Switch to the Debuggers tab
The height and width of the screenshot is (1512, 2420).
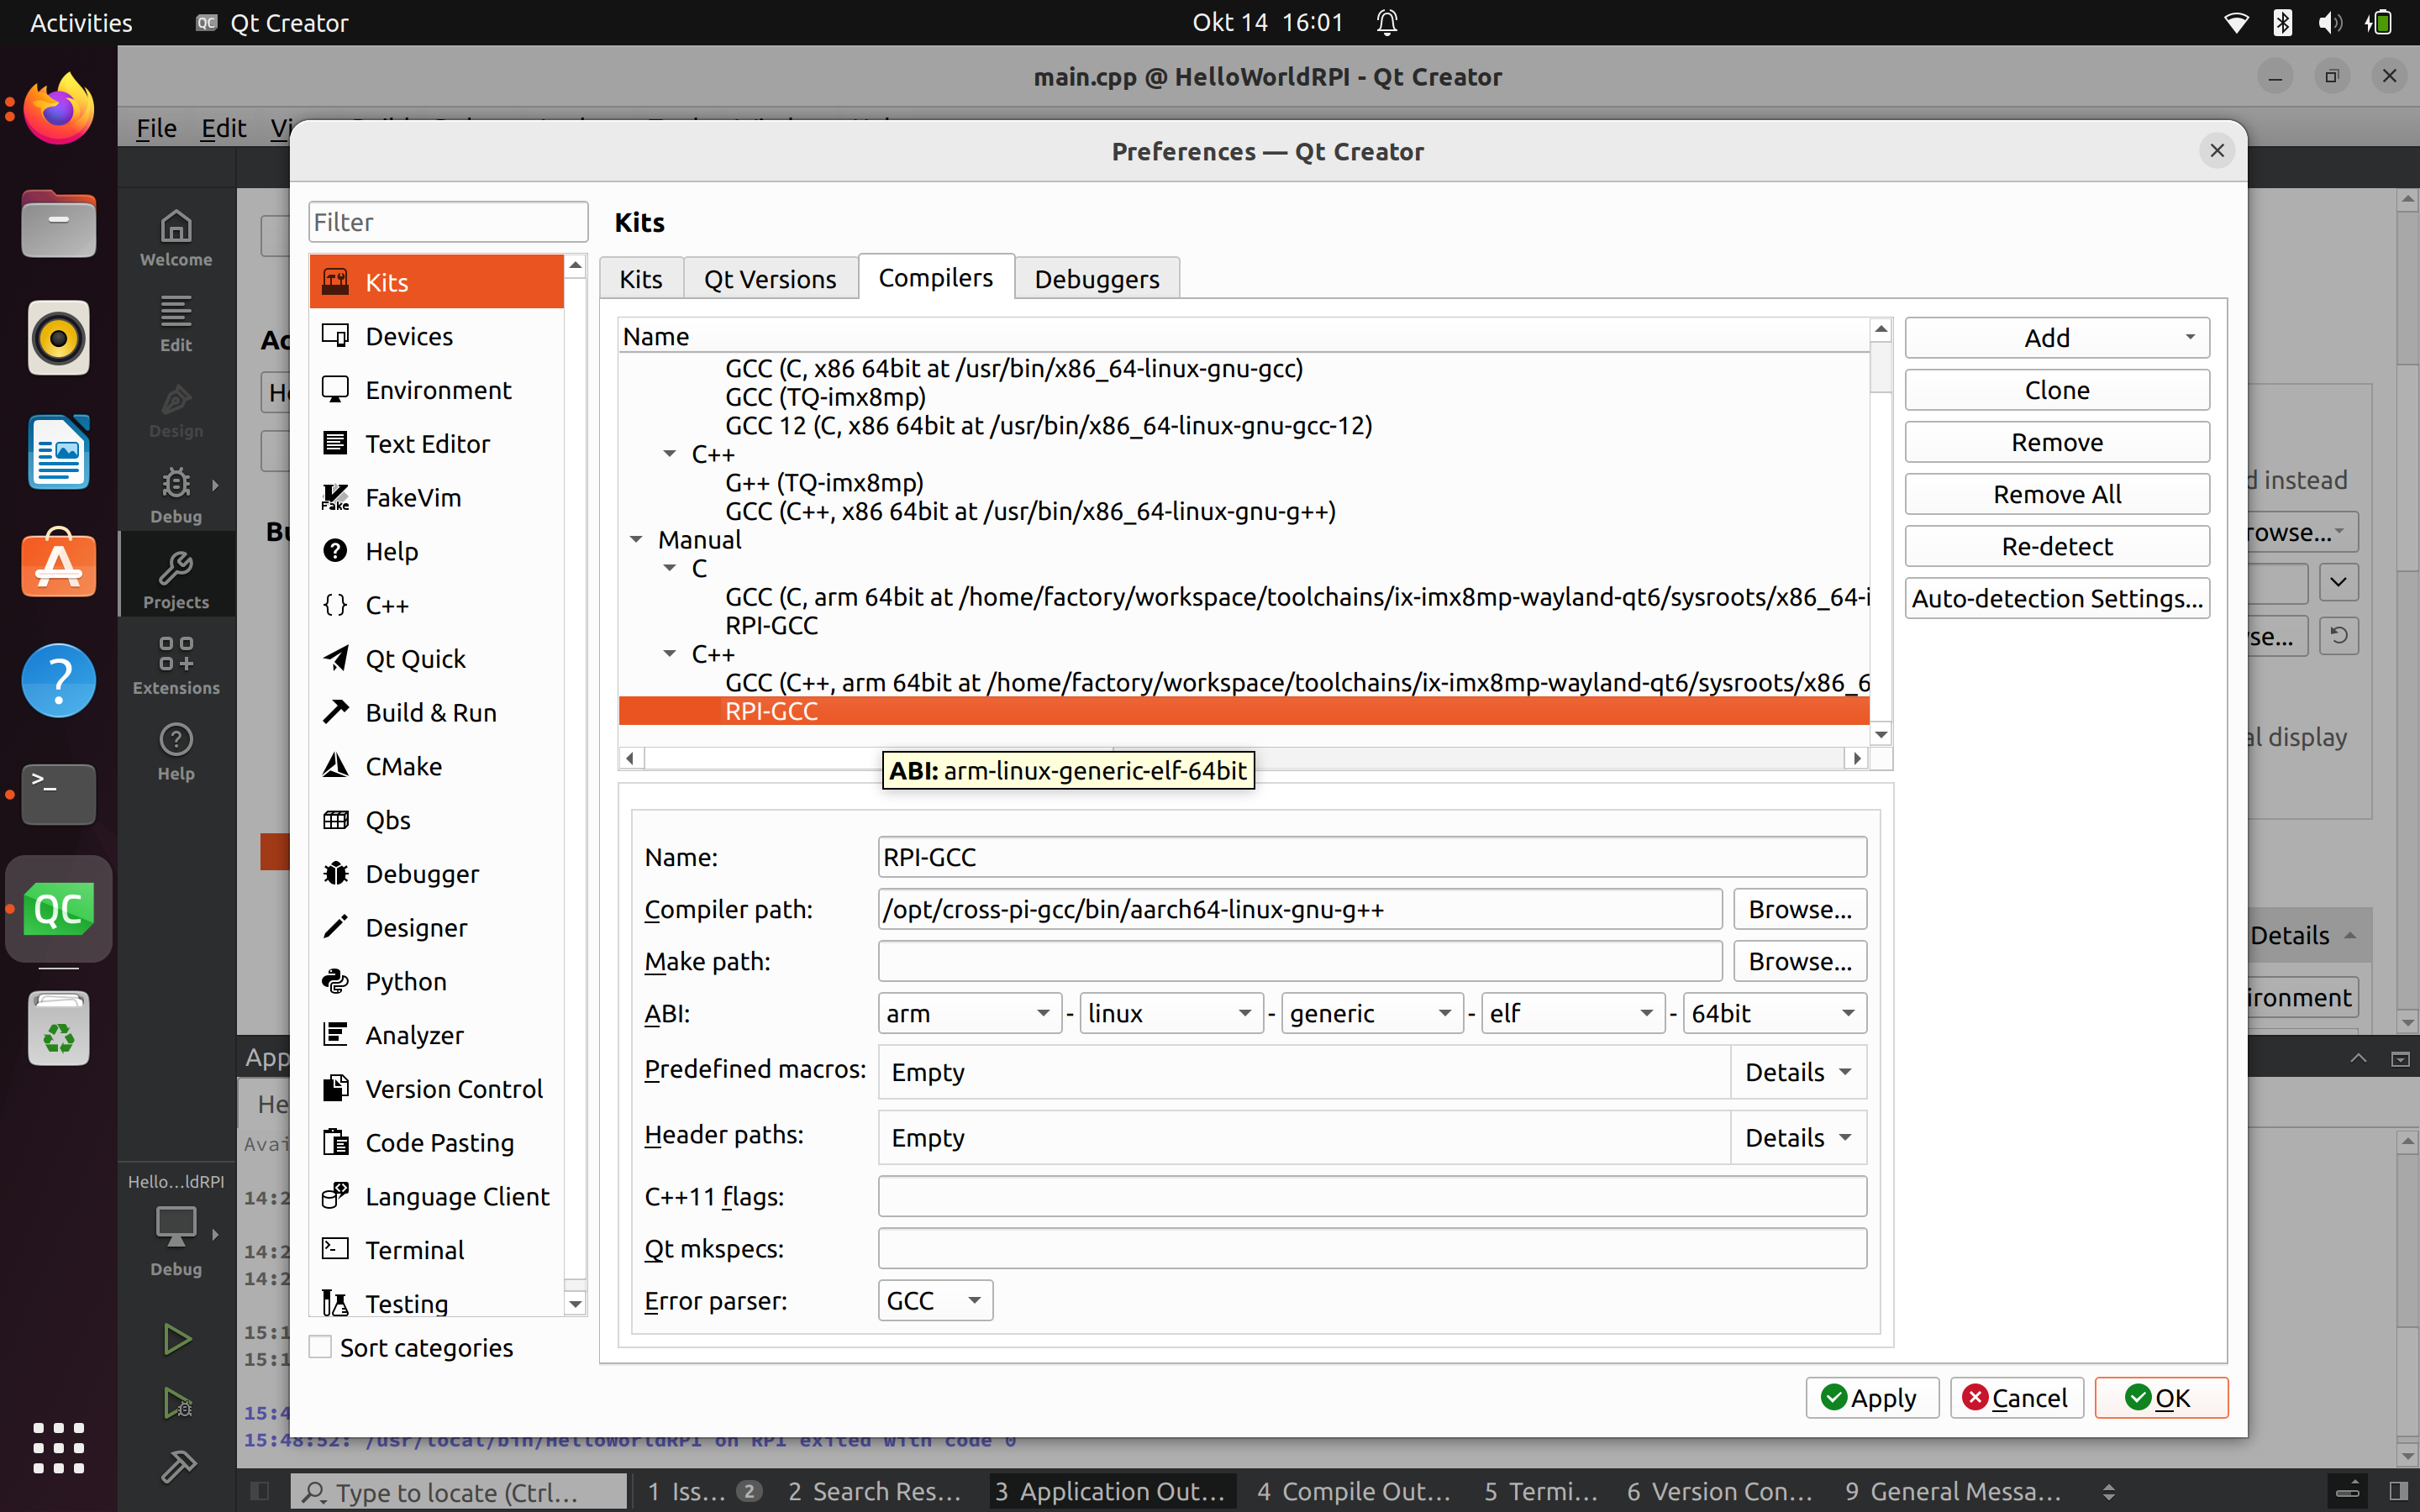pos(1097,278)
